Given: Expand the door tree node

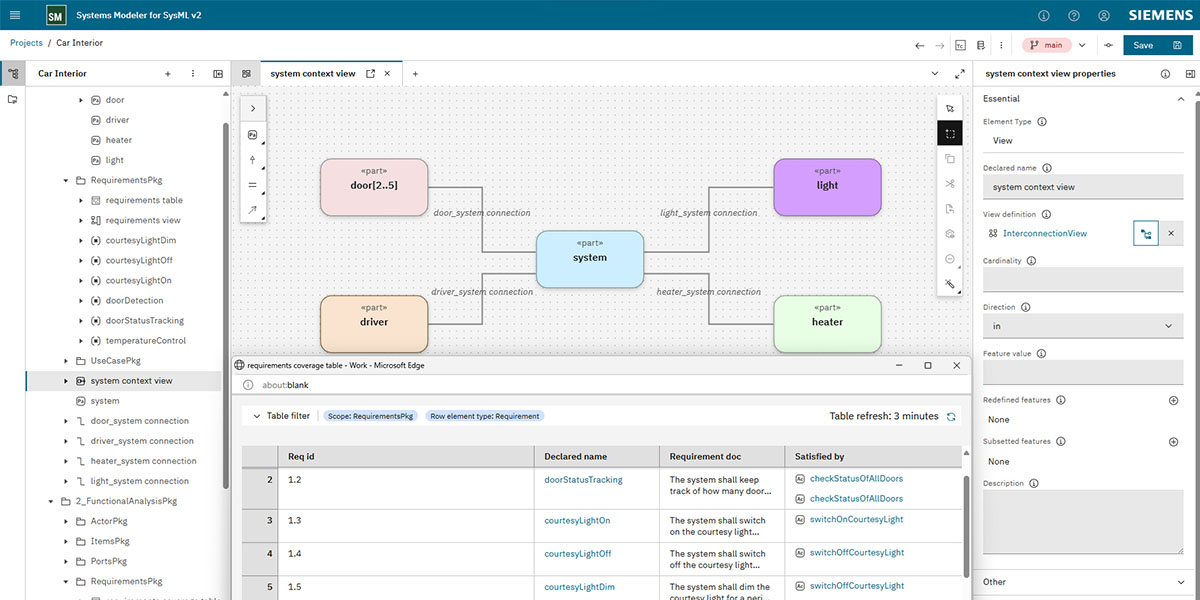Looking at the screenshot, I should [80, 100].
